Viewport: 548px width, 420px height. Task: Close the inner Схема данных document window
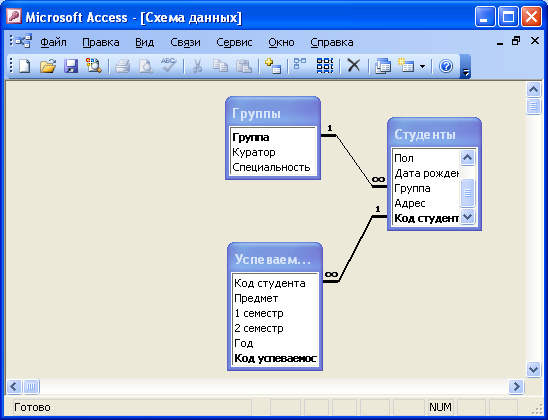point(535,41)
